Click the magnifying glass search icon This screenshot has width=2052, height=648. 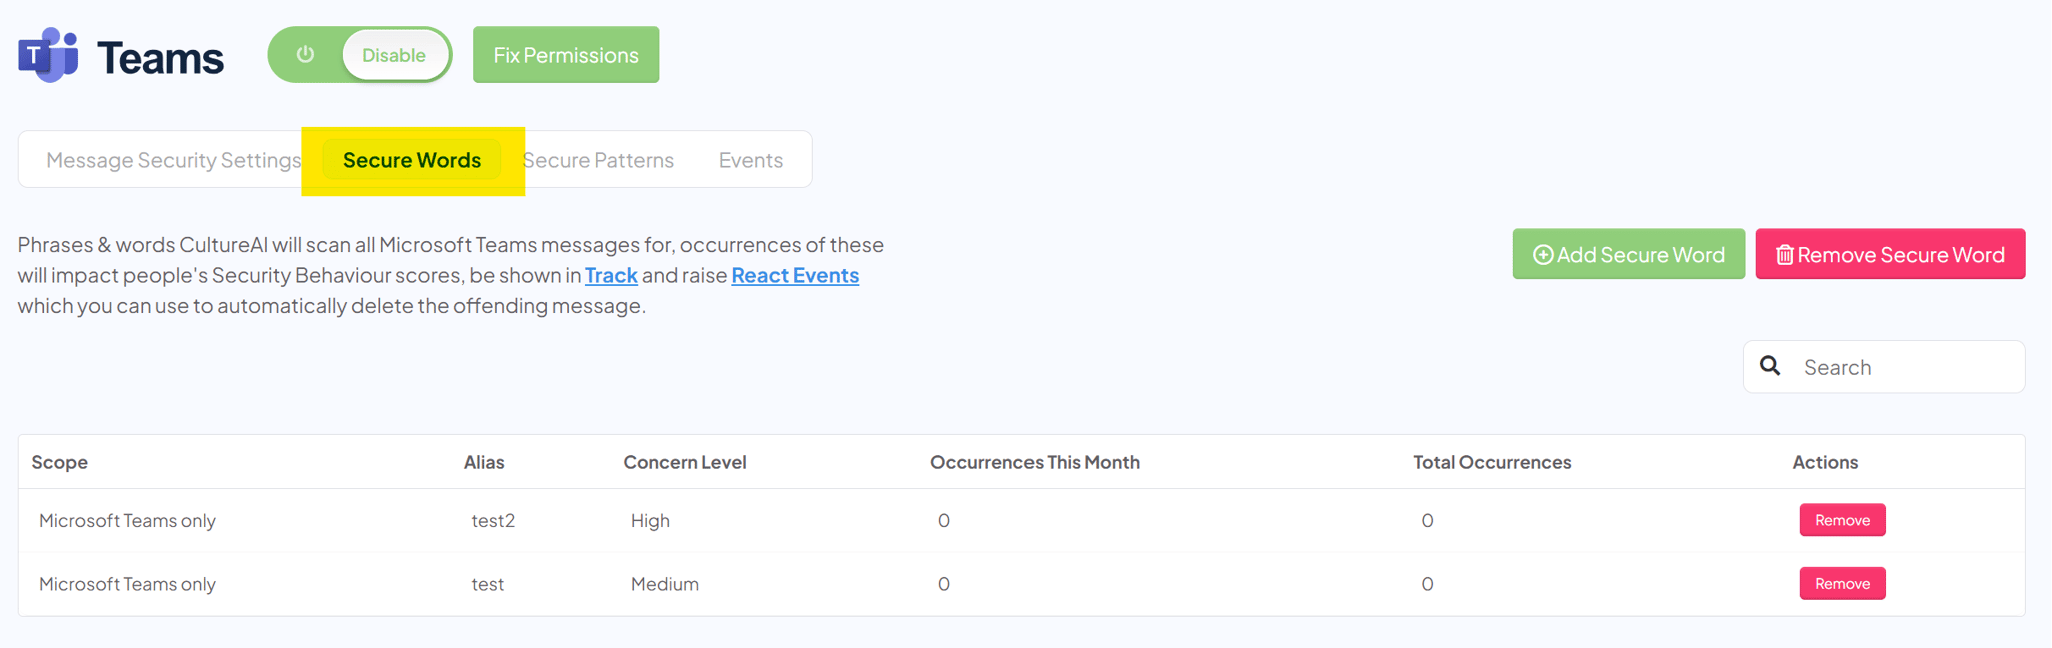point(1770,366)
